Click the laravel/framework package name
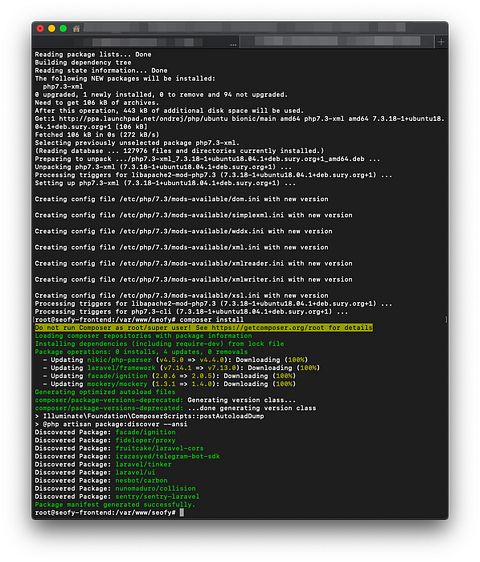 121,368
